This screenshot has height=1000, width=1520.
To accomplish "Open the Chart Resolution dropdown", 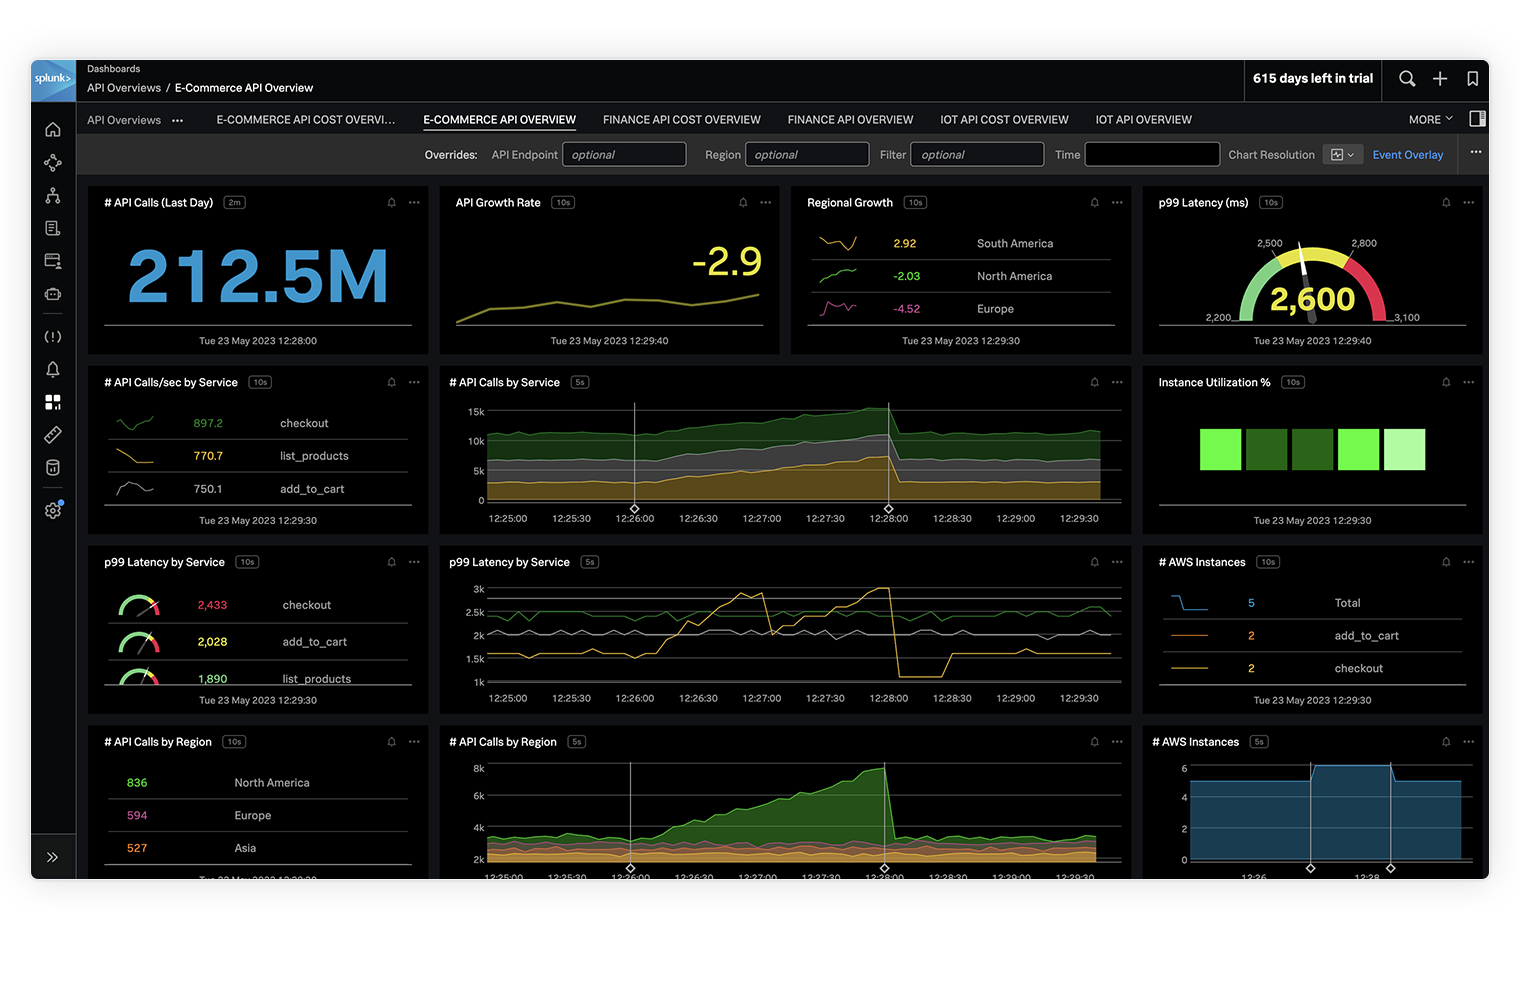I will (x=1343, y=154).
